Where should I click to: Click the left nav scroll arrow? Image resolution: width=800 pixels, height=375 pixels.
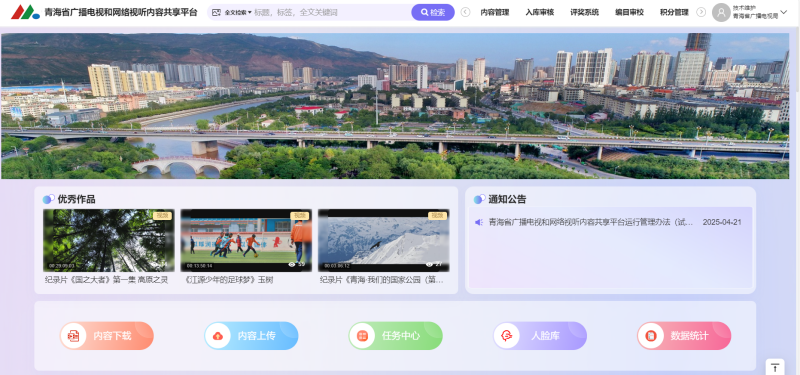465,12
